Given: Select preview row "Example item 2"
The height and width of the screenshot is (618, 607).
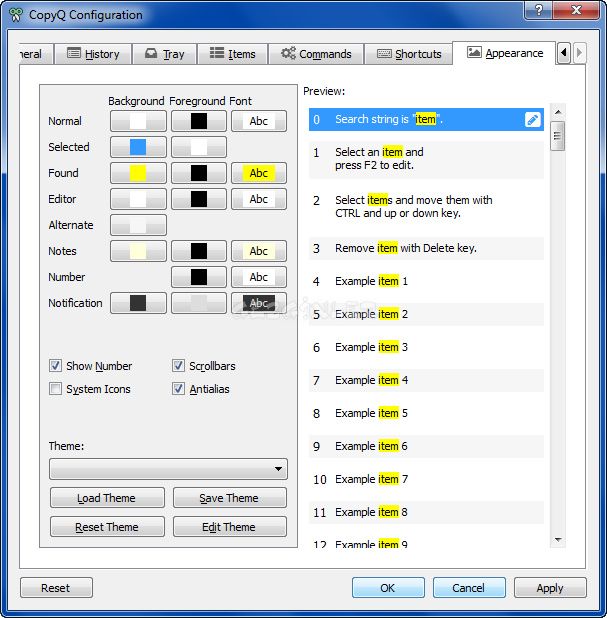Looking at the screenshot, I should 426,315.
